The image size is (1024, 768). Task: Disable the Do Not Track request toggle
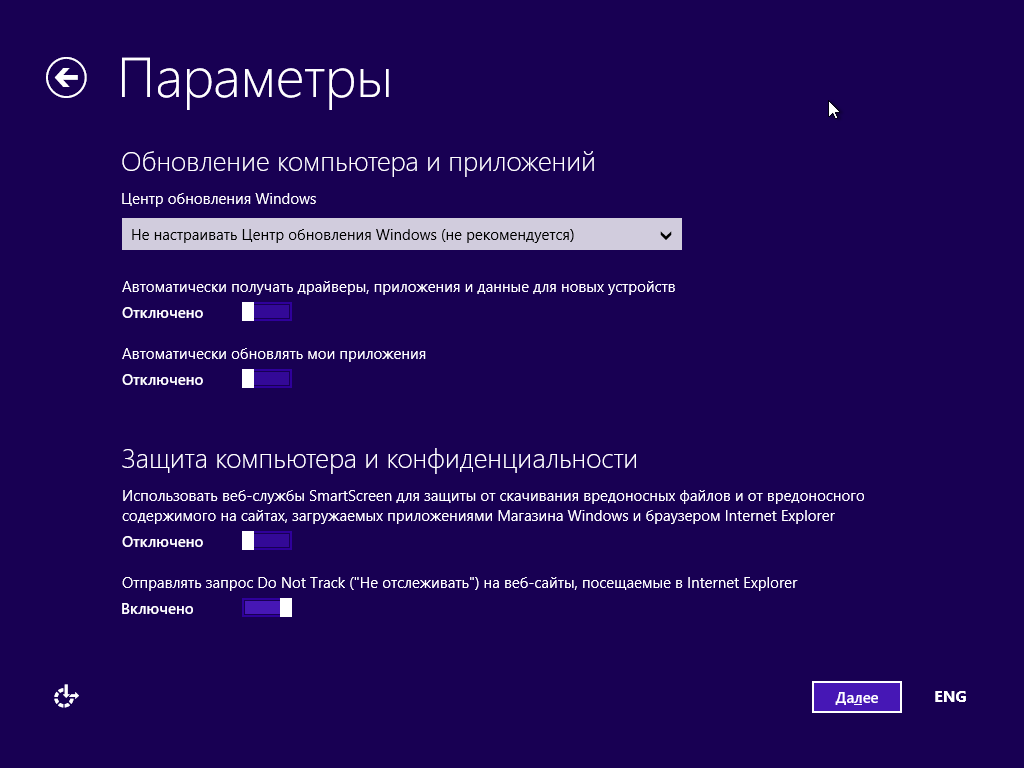click(x=266, y=608)
